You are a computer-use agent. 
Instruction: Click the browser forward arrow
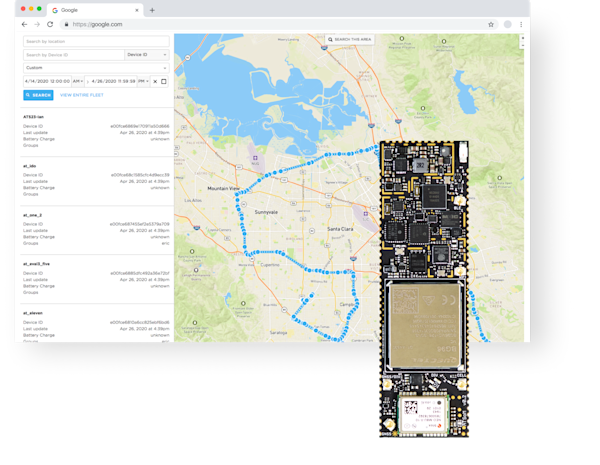37,24
